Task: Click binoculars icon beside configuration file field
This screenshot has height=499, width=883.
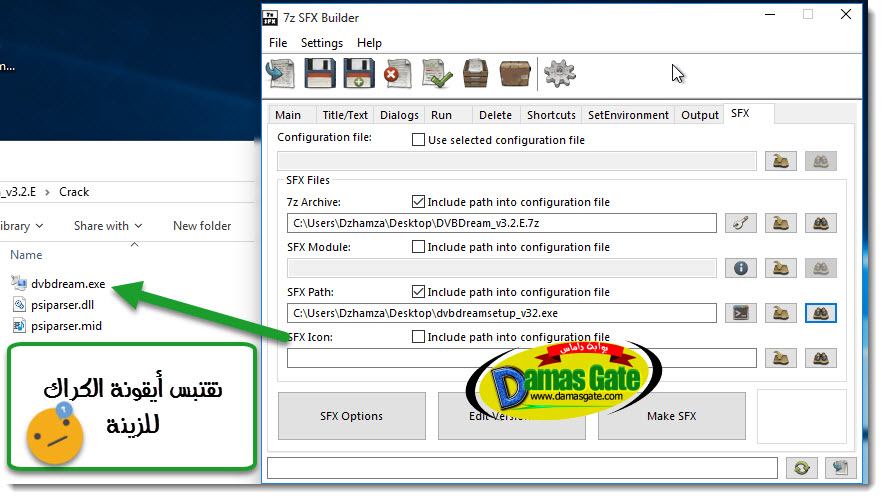Action: pos(820,161)
